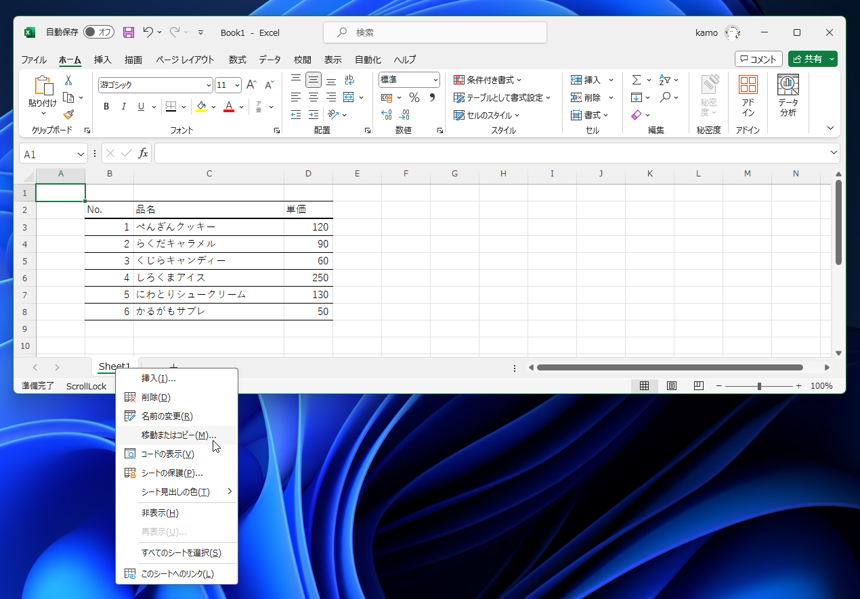Click the search box in title bar
Screen dimensions: 860x599
[435, 32]
